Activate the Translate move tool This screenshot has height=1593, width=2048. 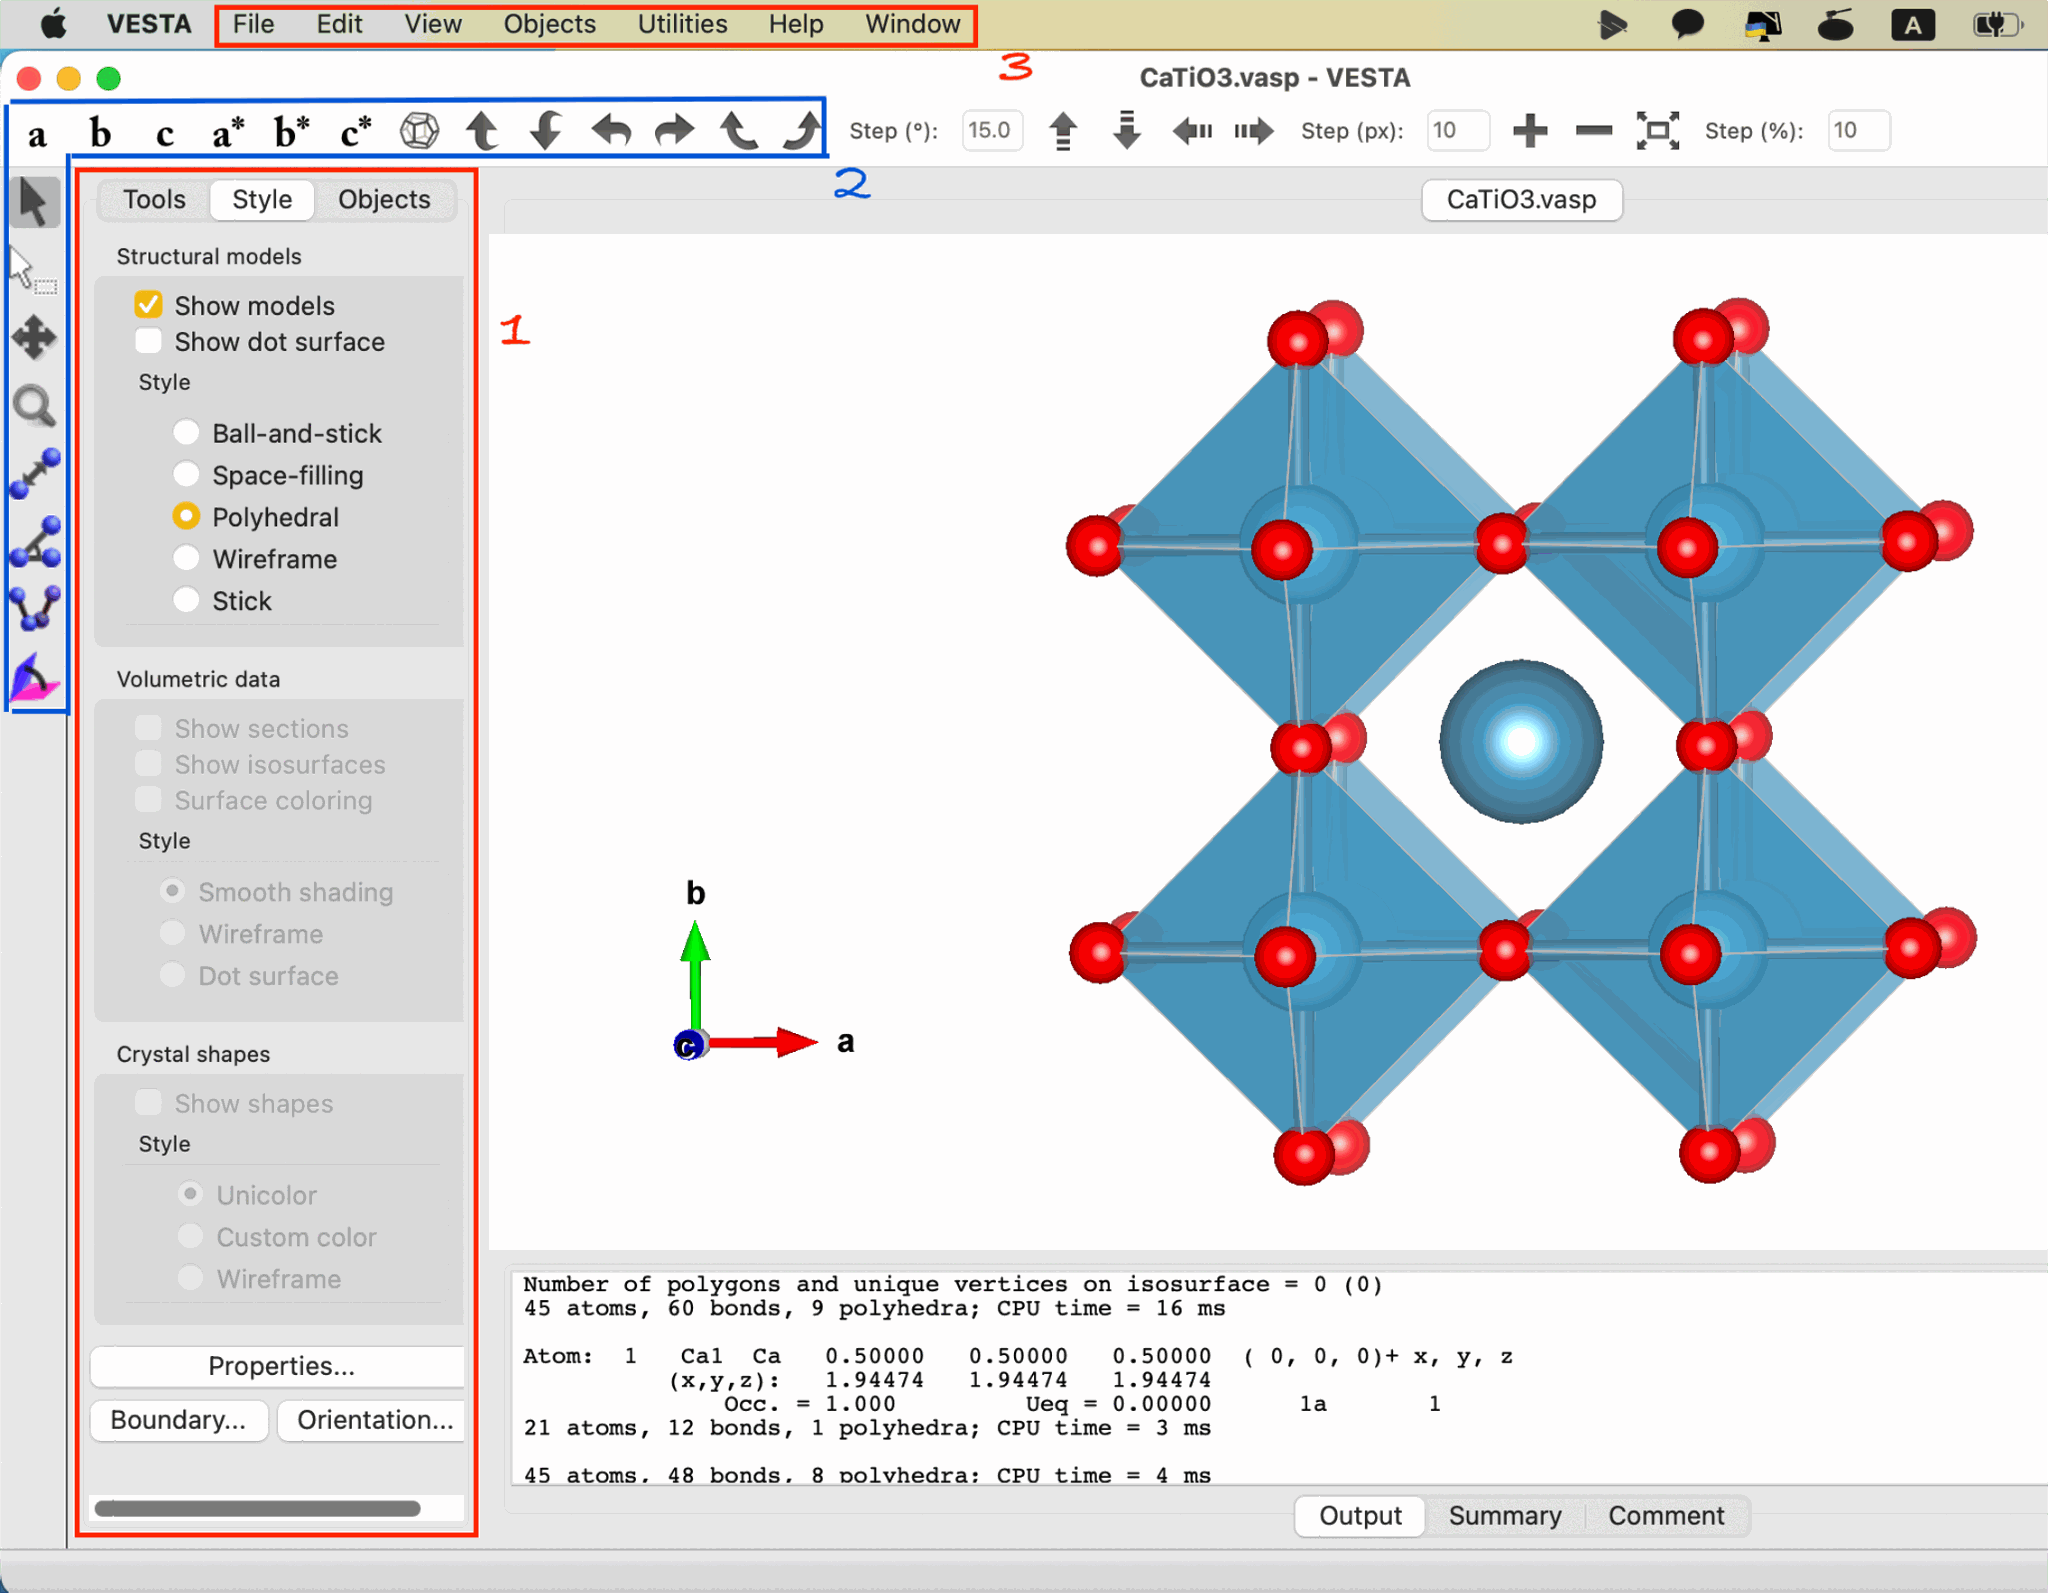tap(35, 338)
